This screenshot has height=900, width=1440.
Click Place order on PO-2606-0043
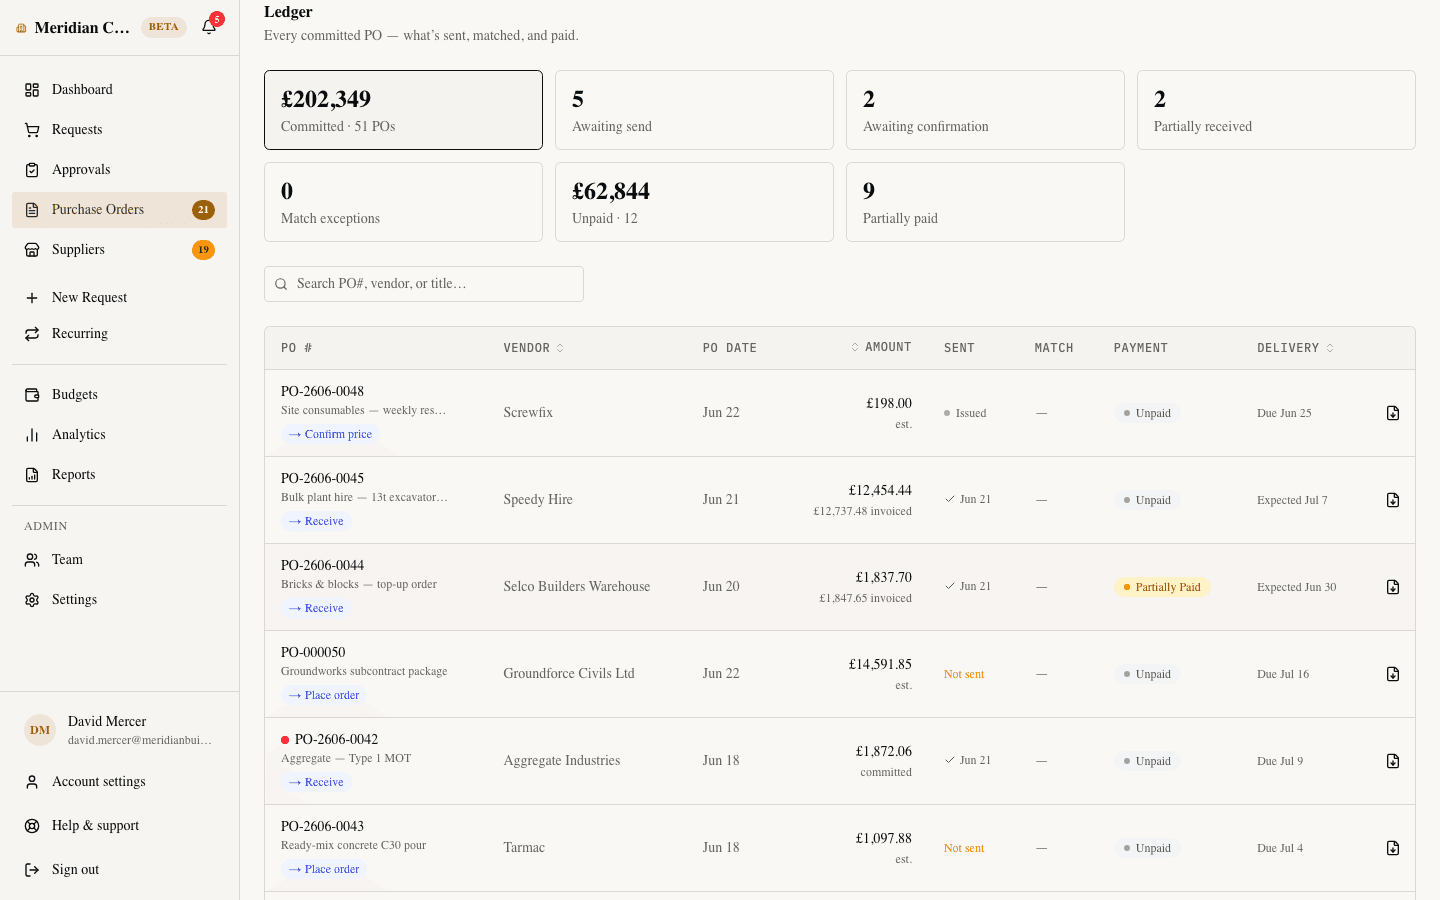pos(324,869)
